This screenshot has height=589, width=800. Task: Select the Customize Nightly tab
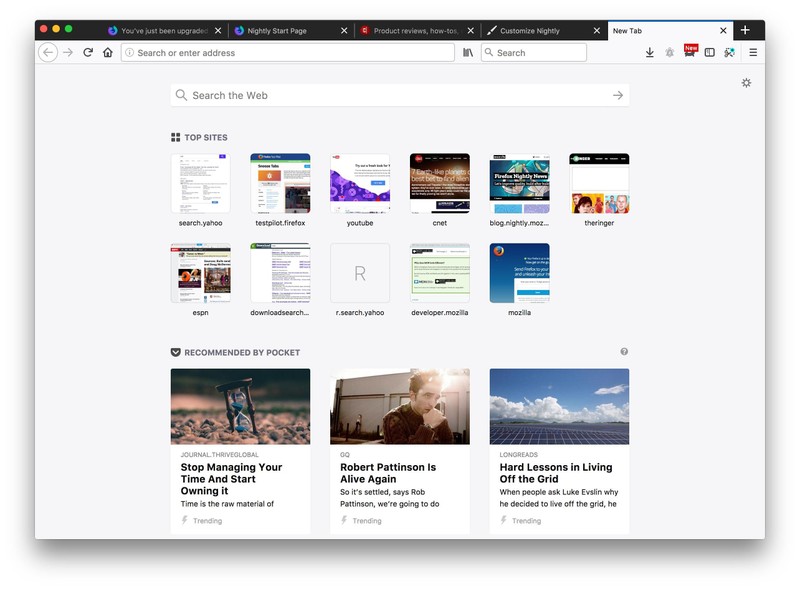coord(530,30)
